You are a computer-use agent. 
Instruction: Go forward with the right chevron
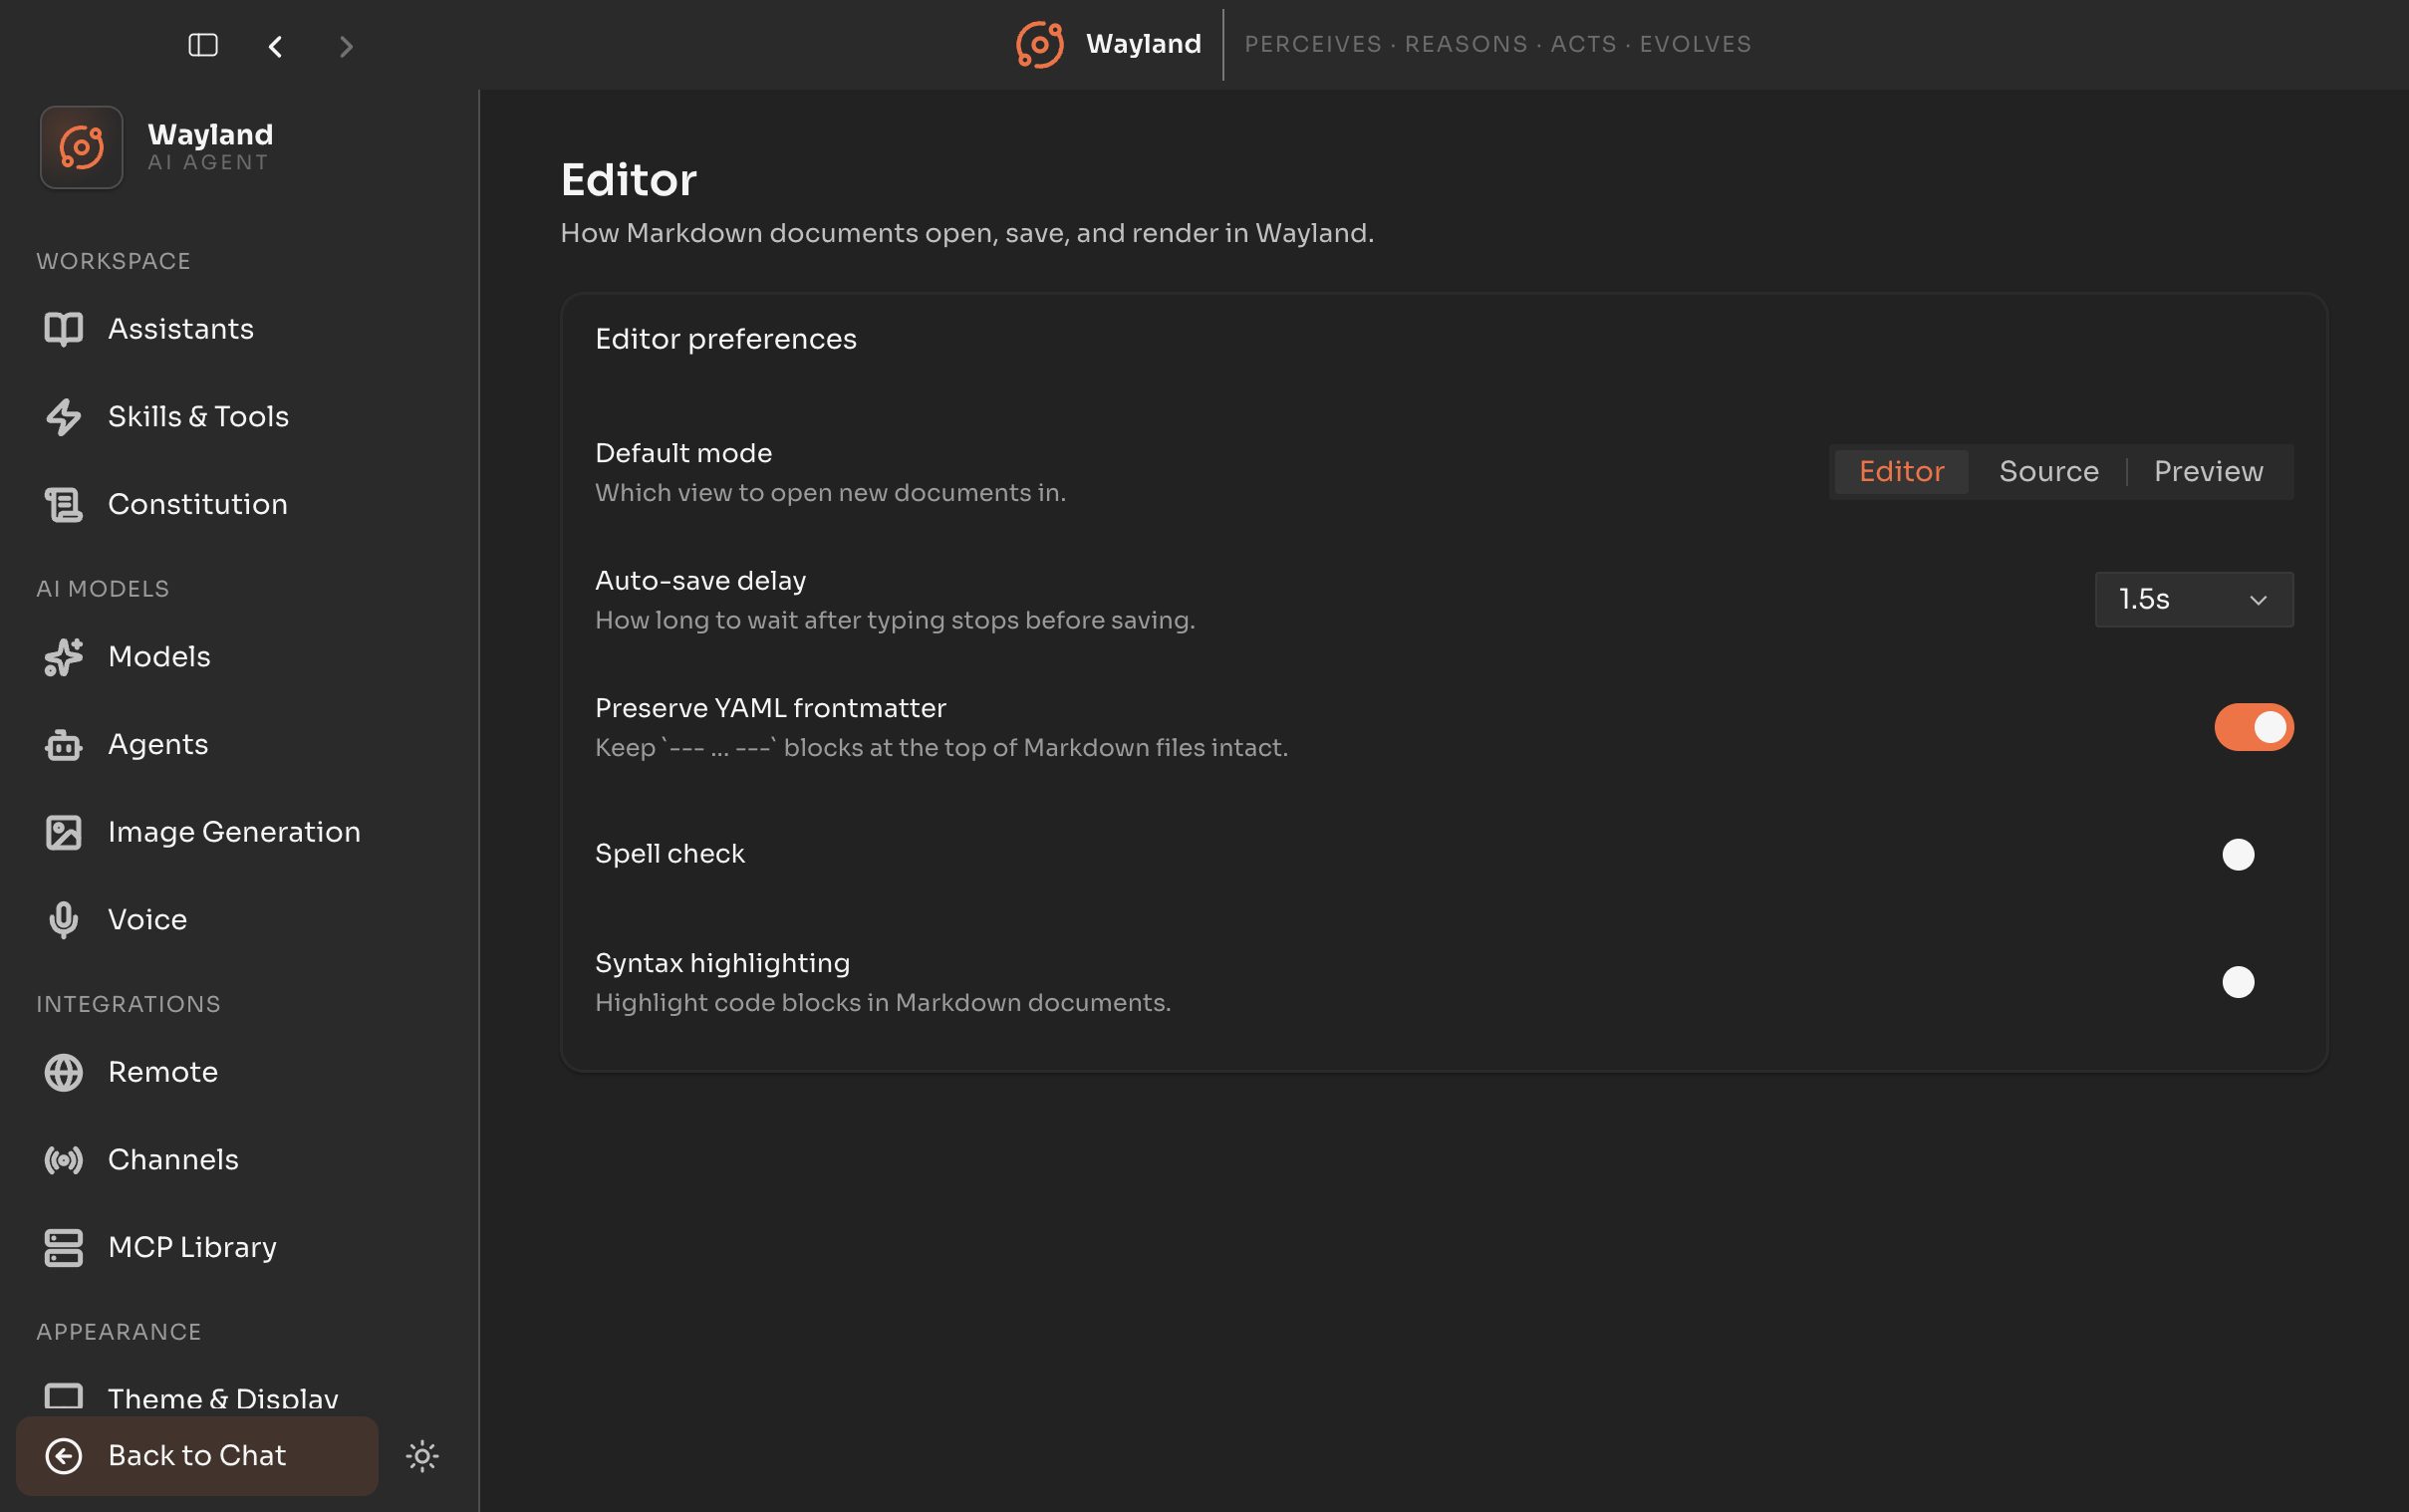(x=346, y=46)
